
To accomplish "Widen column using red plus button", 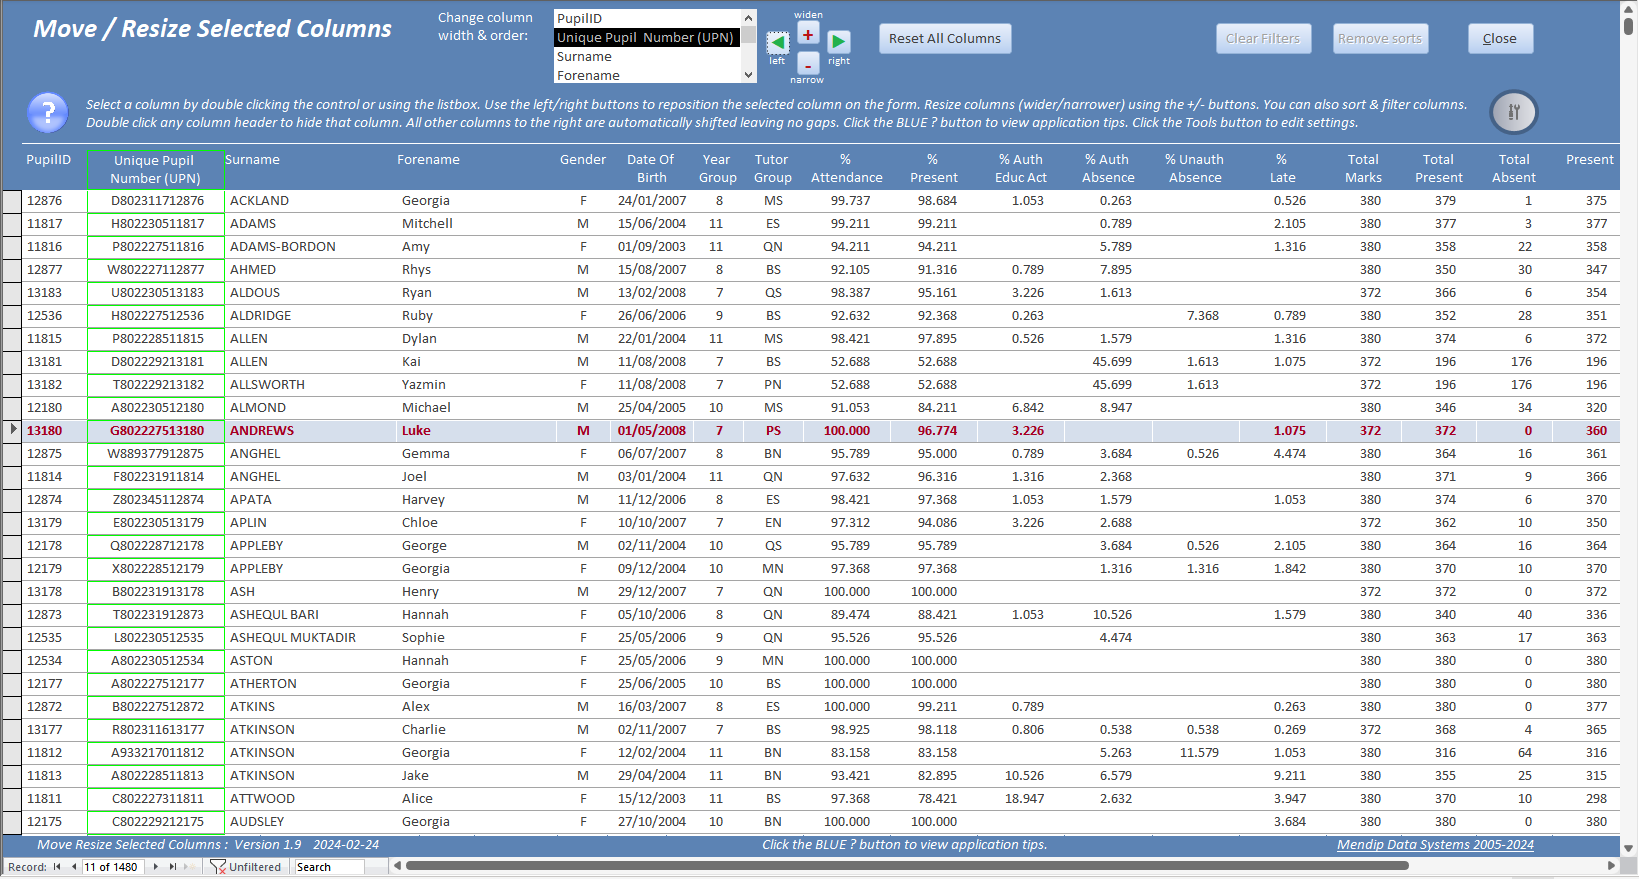I will click(808, 34).
